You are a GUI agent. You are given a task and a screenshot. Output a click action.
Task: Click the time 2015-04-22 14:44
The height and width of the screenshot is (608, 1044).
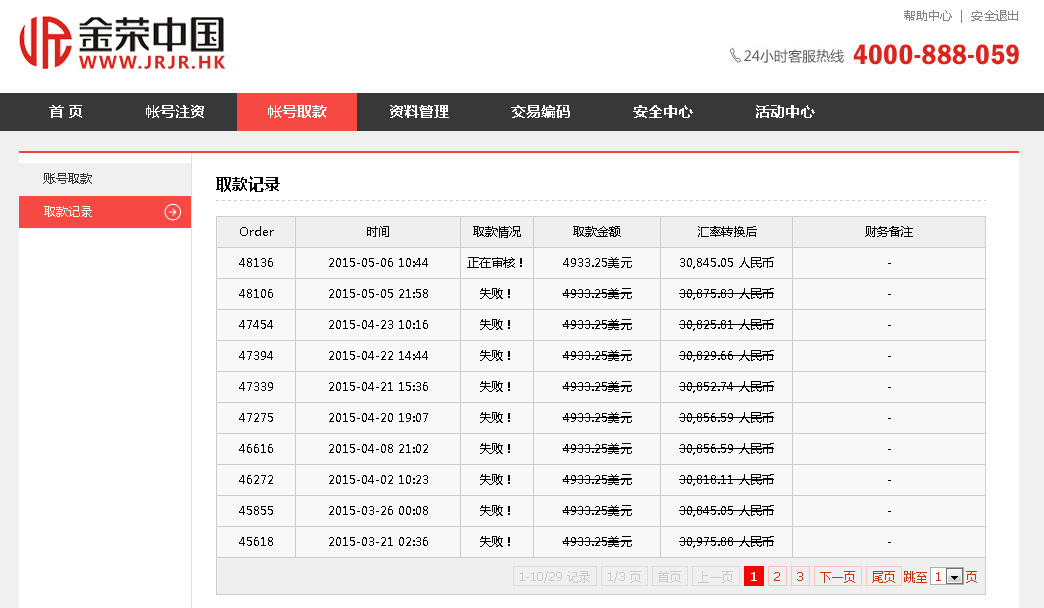tap(378, 356)
